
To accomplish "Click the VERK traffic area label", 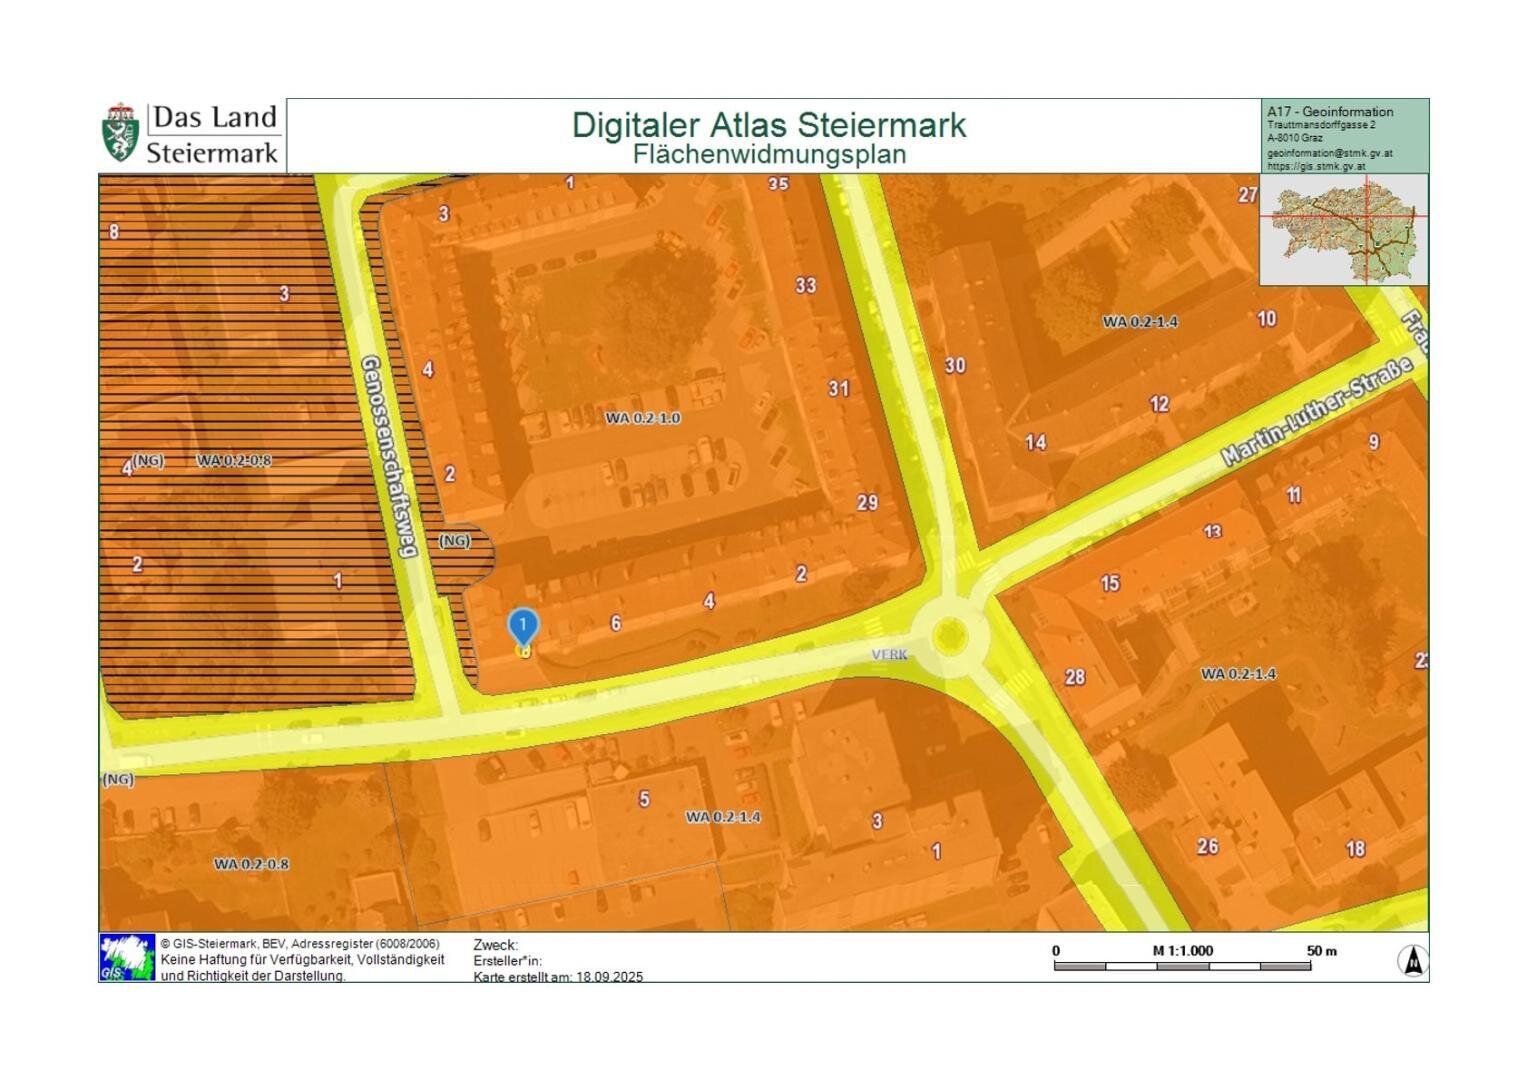I will 889,655.
